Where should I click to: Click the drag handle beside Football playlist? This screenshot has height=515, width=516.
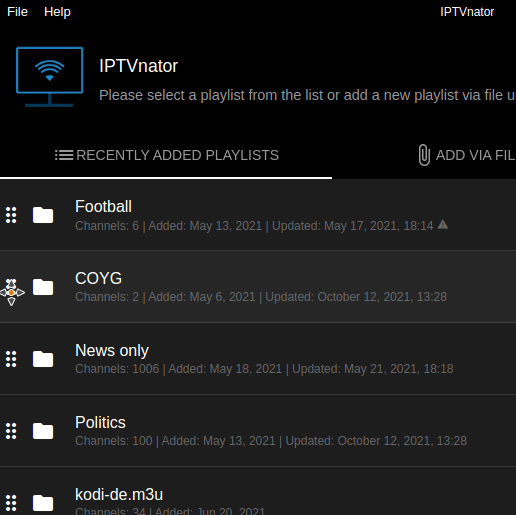click(x=11, y=215)
